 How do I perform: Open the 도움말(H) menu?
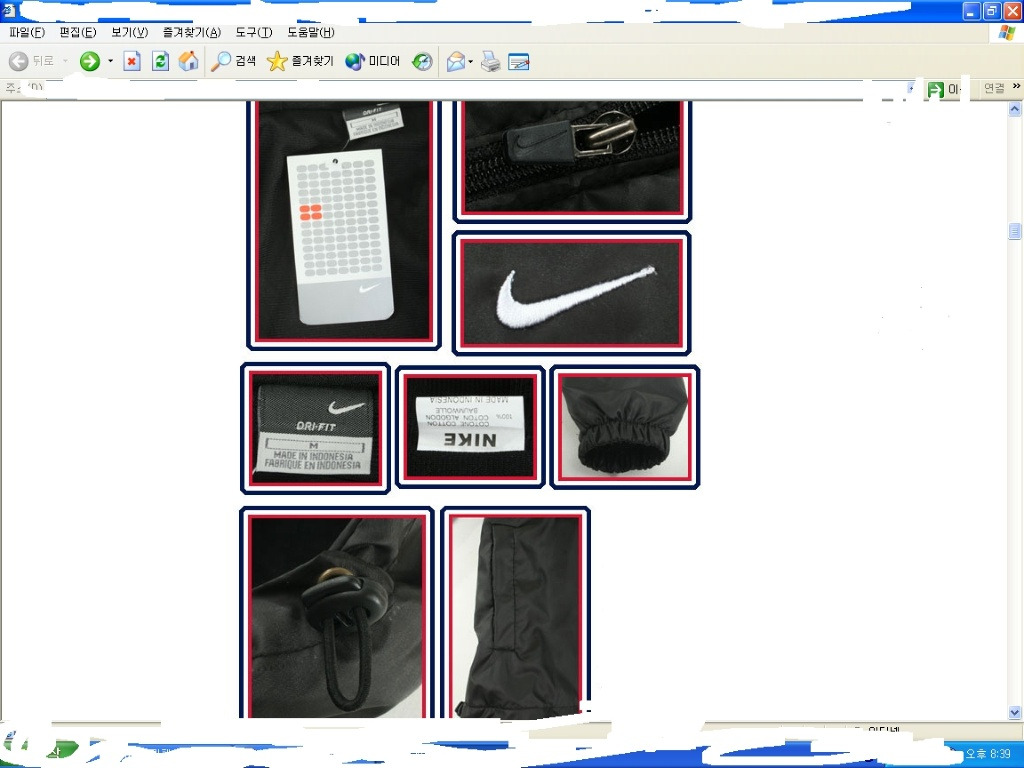(311, 32)
